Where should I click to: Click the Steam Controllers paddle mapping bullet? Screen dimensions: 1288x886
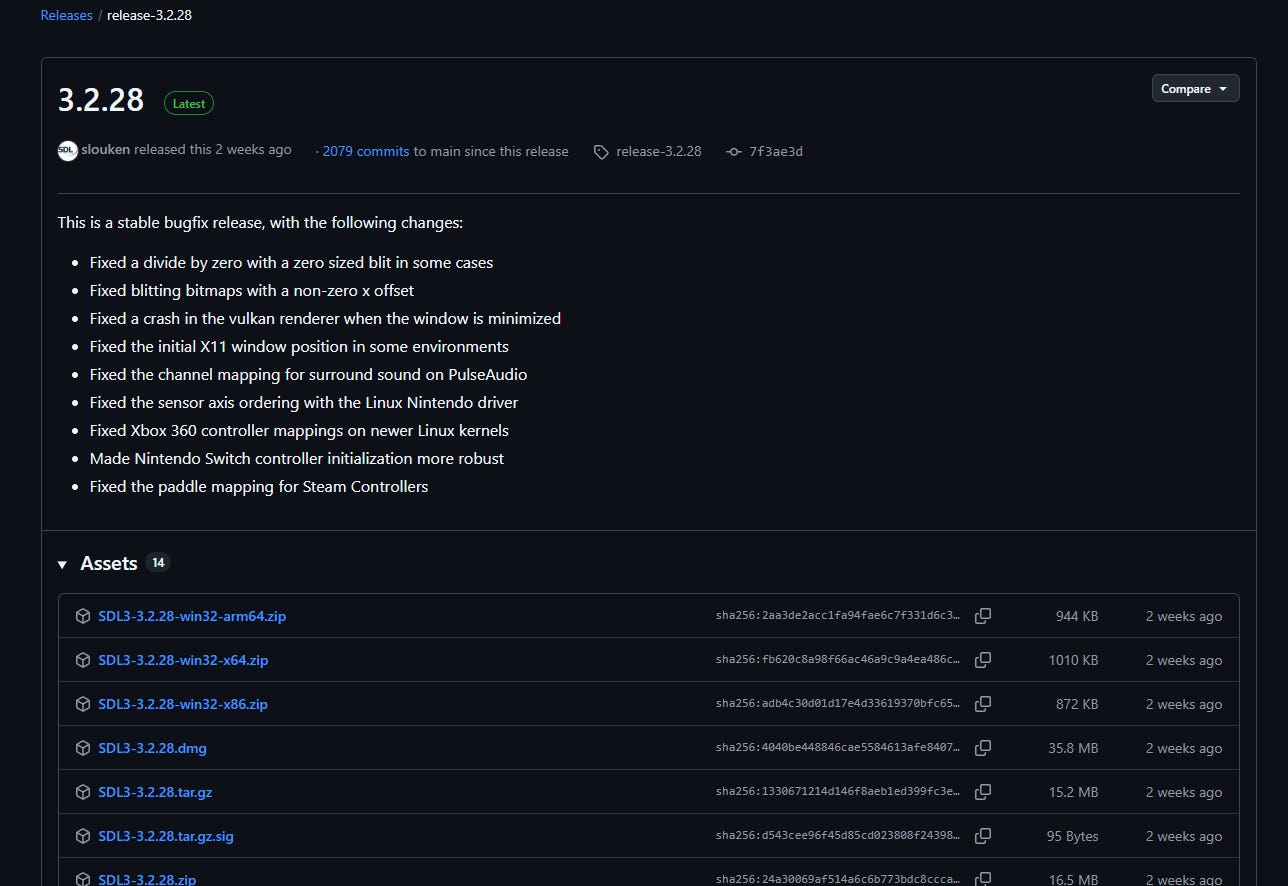[x=259, y=486]
